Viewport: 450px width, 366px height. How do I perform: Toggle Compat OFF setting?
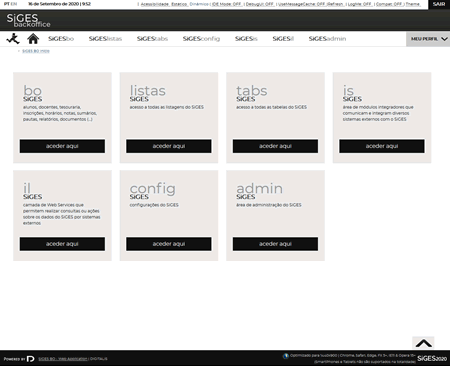tap(389, 4)
